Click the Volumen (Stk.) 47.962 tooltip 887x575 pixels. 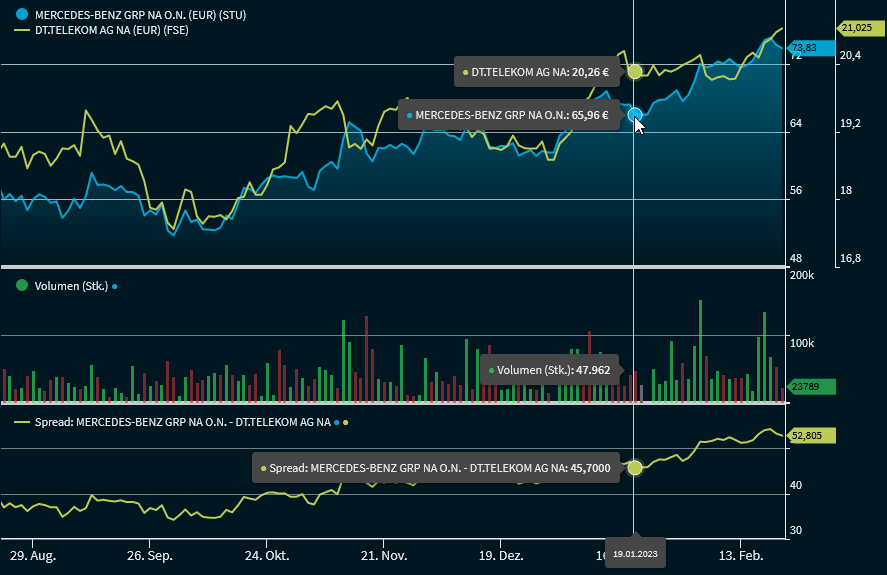pyautogui.click(x=547, y=370)
